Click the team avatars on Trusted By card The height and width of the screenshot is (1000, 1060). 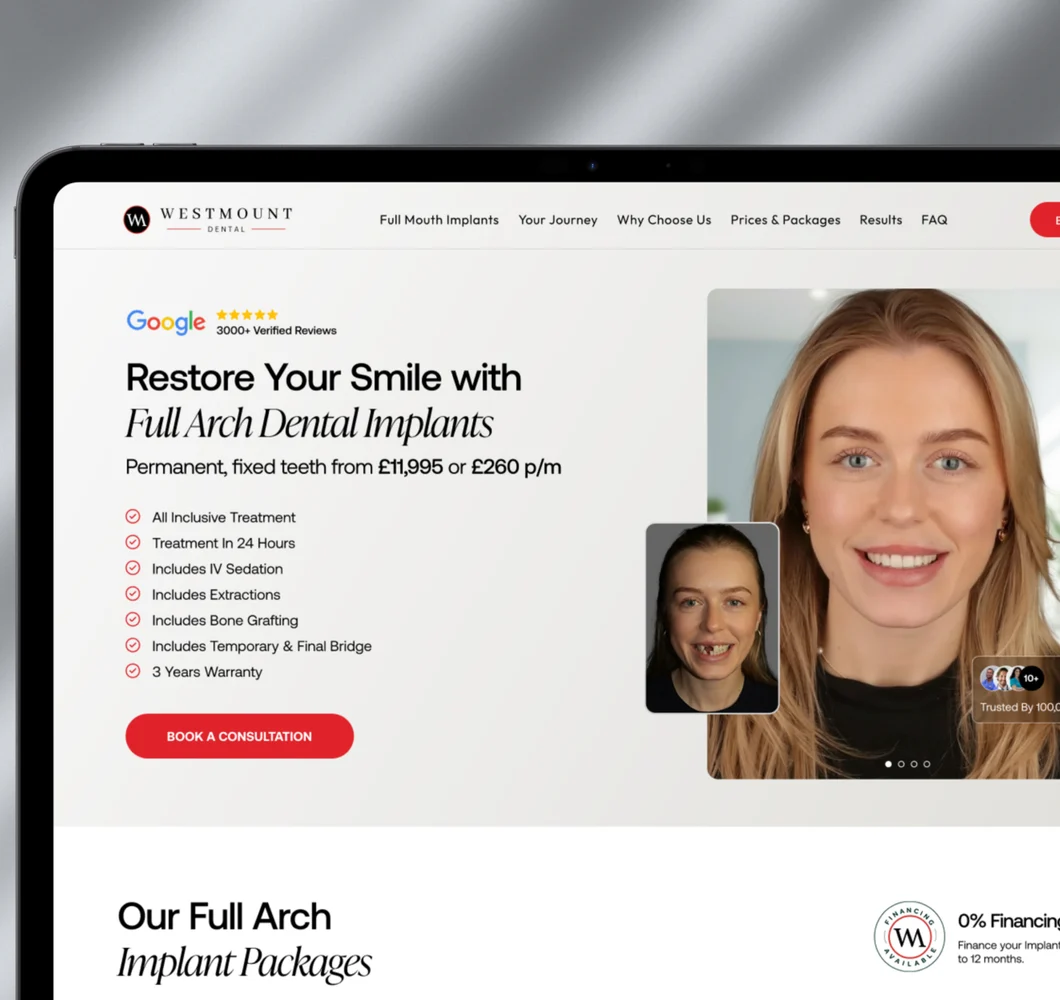[1003, 678]
